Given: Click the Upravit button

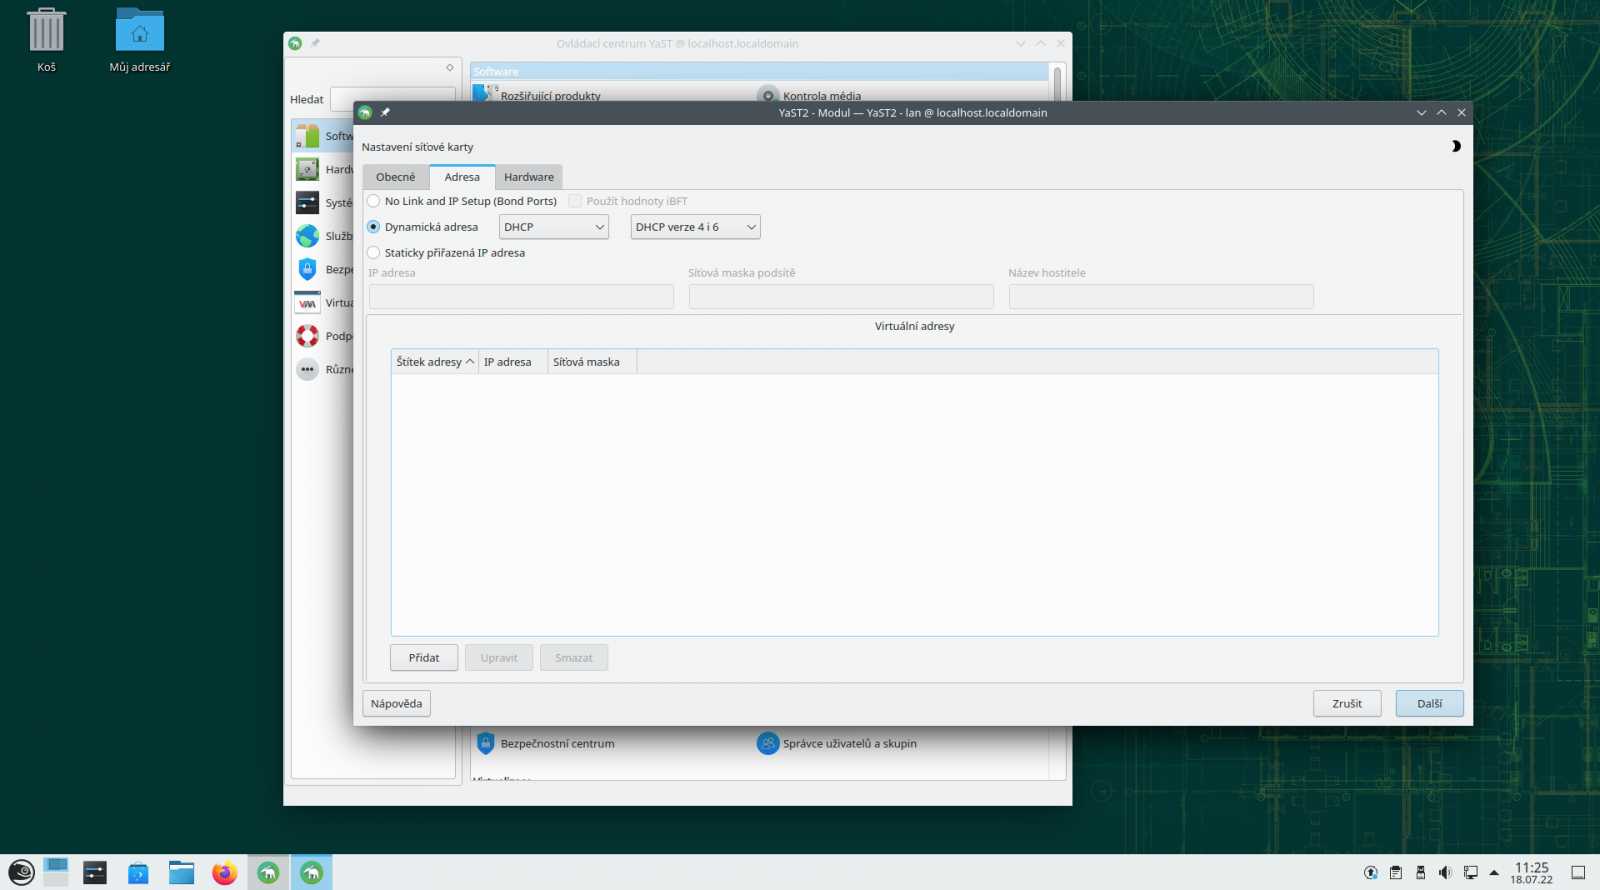Looking at the screenshot, I should (499, 658).
